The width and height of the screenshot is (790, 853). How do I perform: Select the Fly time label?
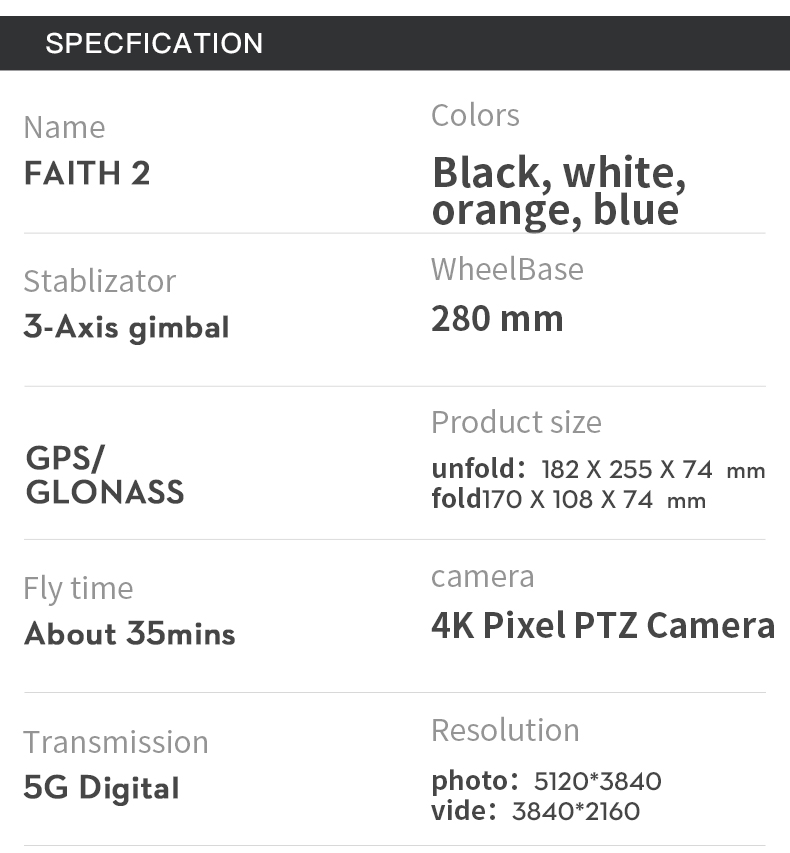78,588
